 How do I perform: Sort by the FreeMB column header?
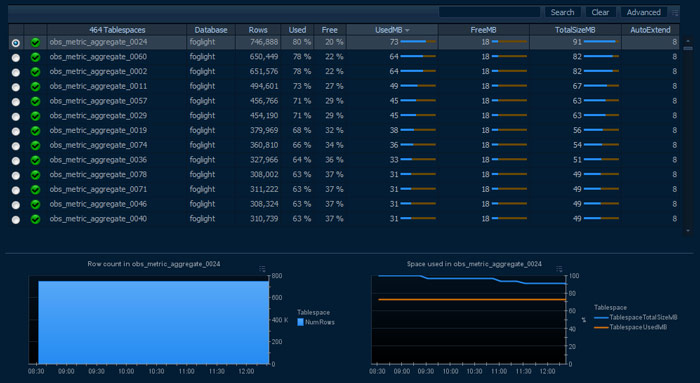(x=483, y=30)
